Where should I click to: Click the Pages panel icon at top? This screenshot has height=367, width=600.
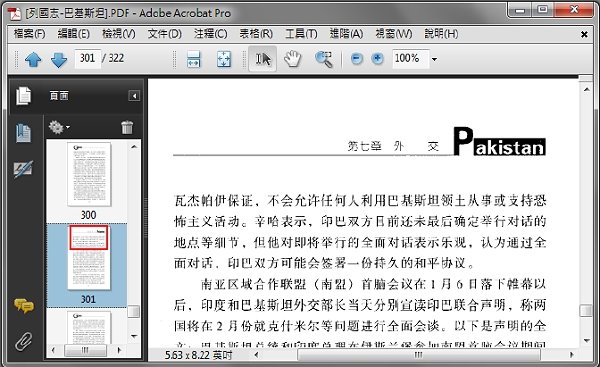pyautogui.click(x=23, y=96)
